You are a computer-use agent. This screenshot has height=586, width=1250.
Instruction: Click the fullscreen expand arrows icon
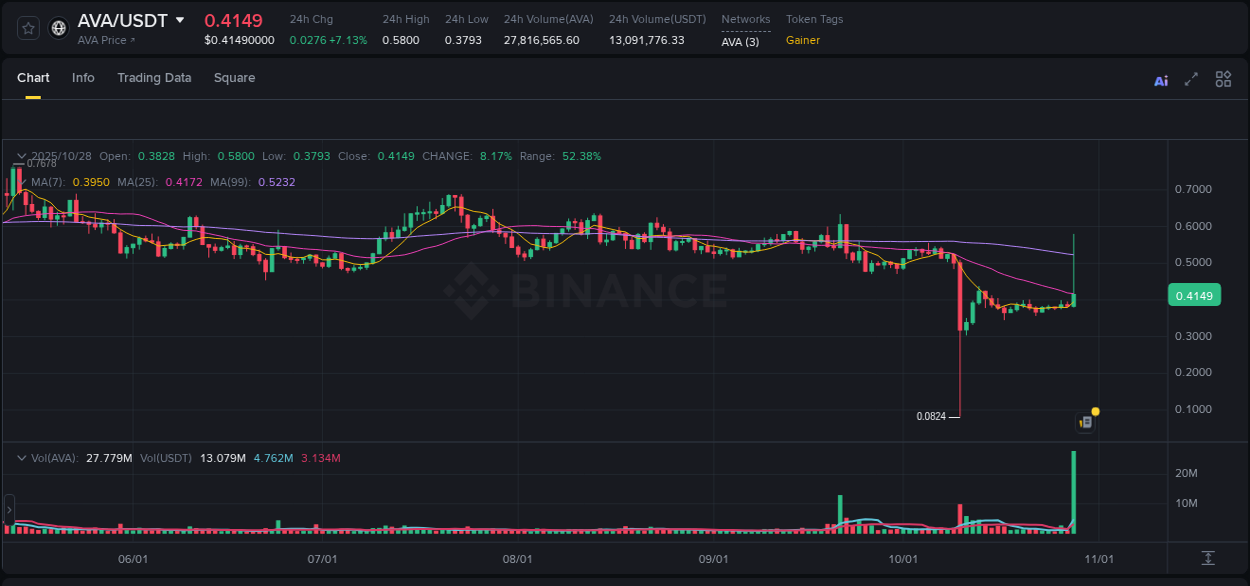click(1191, 80)
